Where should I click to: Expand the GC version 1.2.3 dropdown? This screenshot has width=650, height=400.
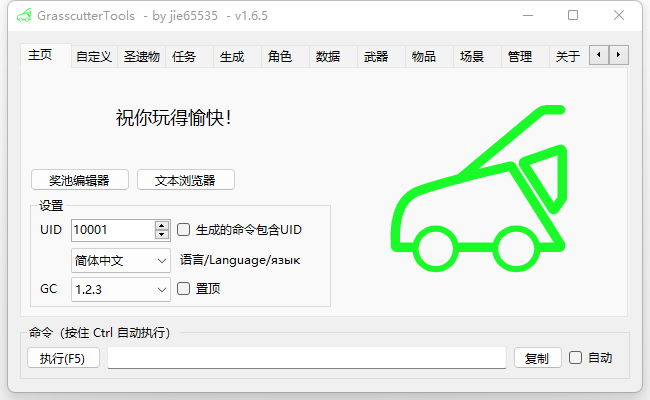(121, 289)
